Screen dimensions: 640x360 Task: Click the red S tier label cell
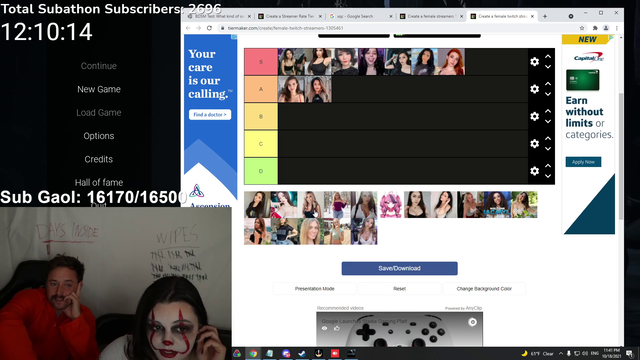261,62
